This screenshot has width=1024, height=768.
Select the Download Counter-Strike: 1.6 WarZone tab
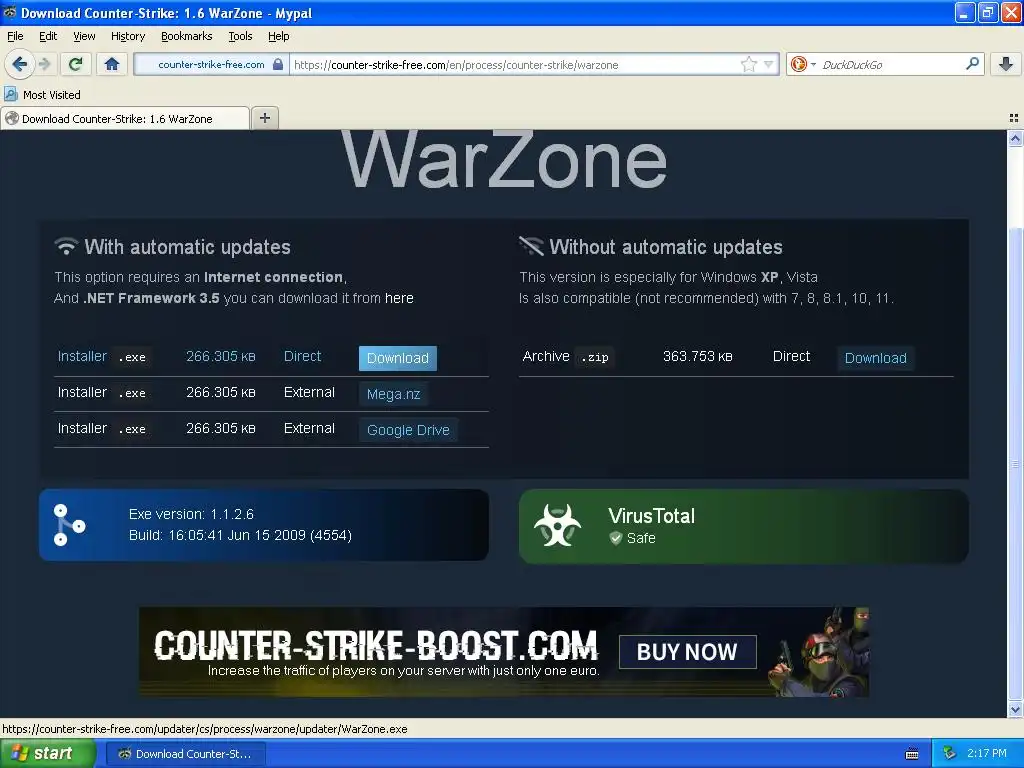(125, 118)
